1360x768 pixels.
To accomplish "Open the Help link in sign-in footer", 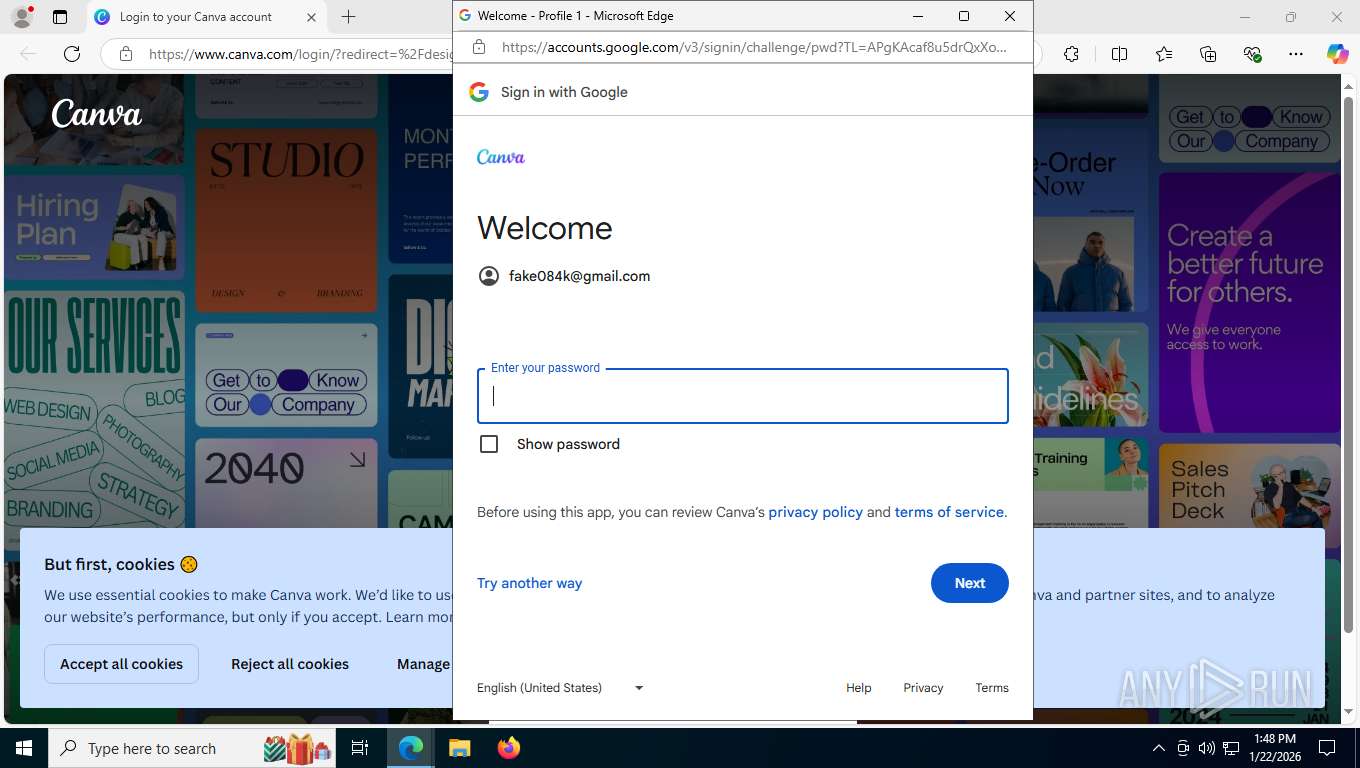I will (858, 688).
